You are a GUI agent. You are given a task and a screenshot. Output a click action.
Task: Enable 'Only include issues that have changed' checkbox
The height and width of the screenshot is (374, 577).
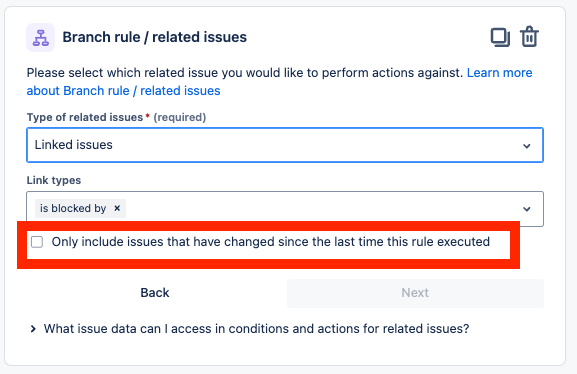pos(37,242)
